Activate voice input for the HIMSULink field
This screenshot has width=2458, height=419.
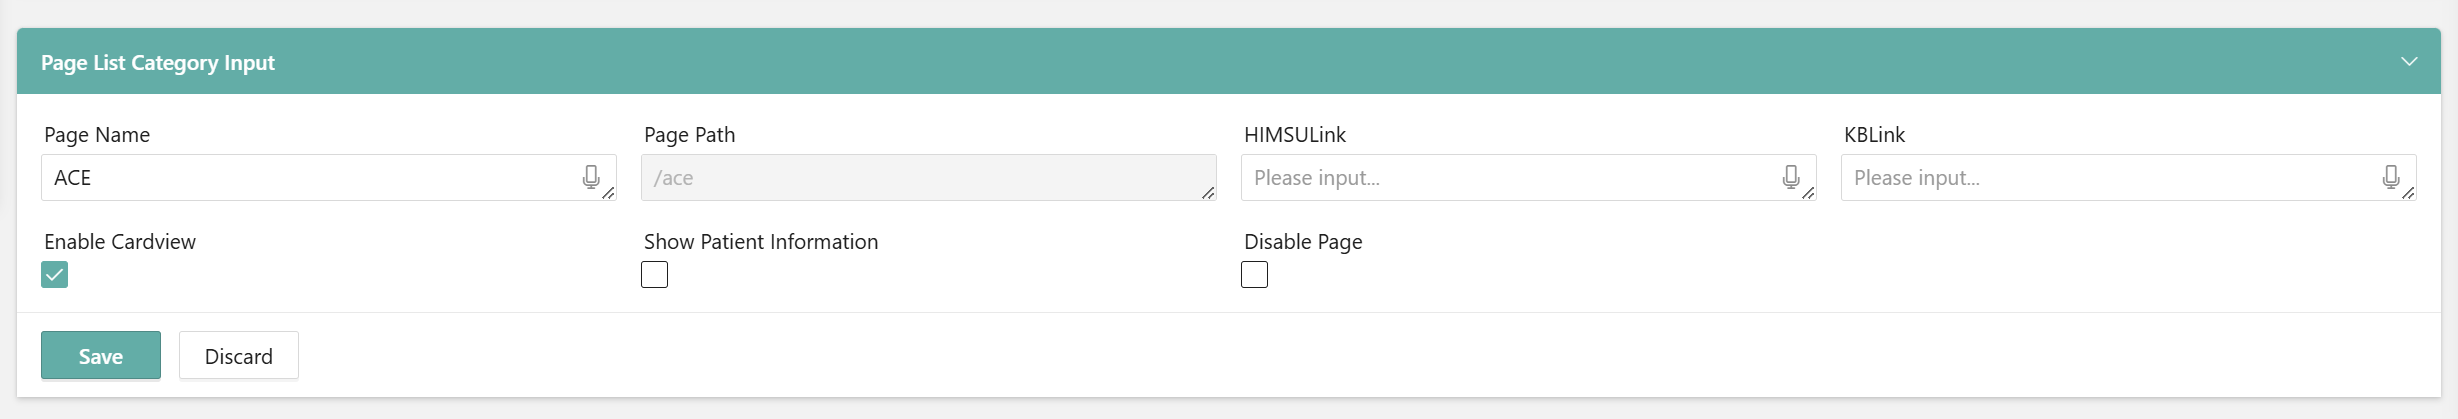pos(1791,177)
